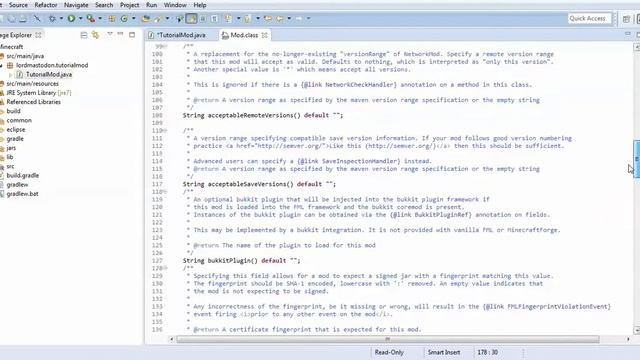Open the Navigate menu

tap(76, 5)
